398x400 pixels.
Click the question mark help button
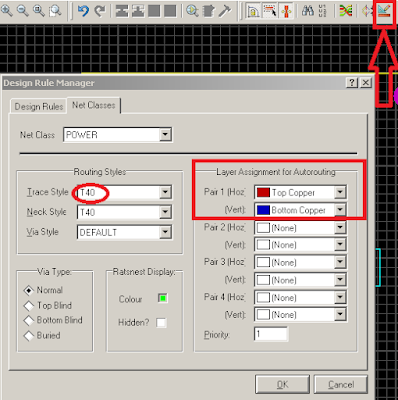(x=352, y=82)
